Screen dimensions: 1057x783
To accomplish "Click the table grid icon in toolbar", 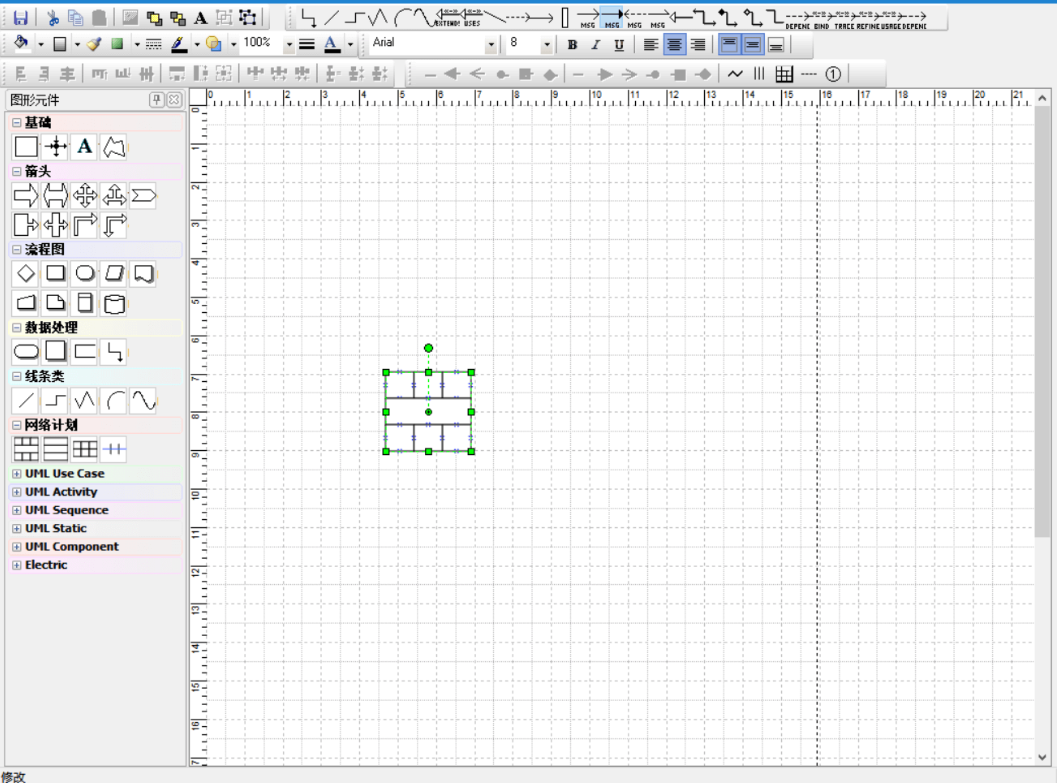I will coord(784,74).
